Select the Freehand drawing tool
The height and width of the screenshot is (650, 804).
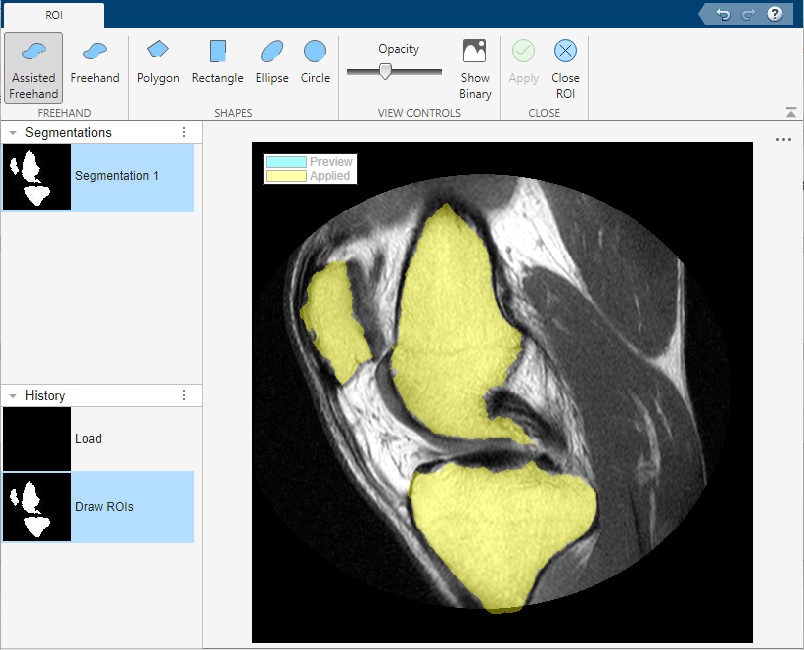pyautogui.click(x=95, y=64)
